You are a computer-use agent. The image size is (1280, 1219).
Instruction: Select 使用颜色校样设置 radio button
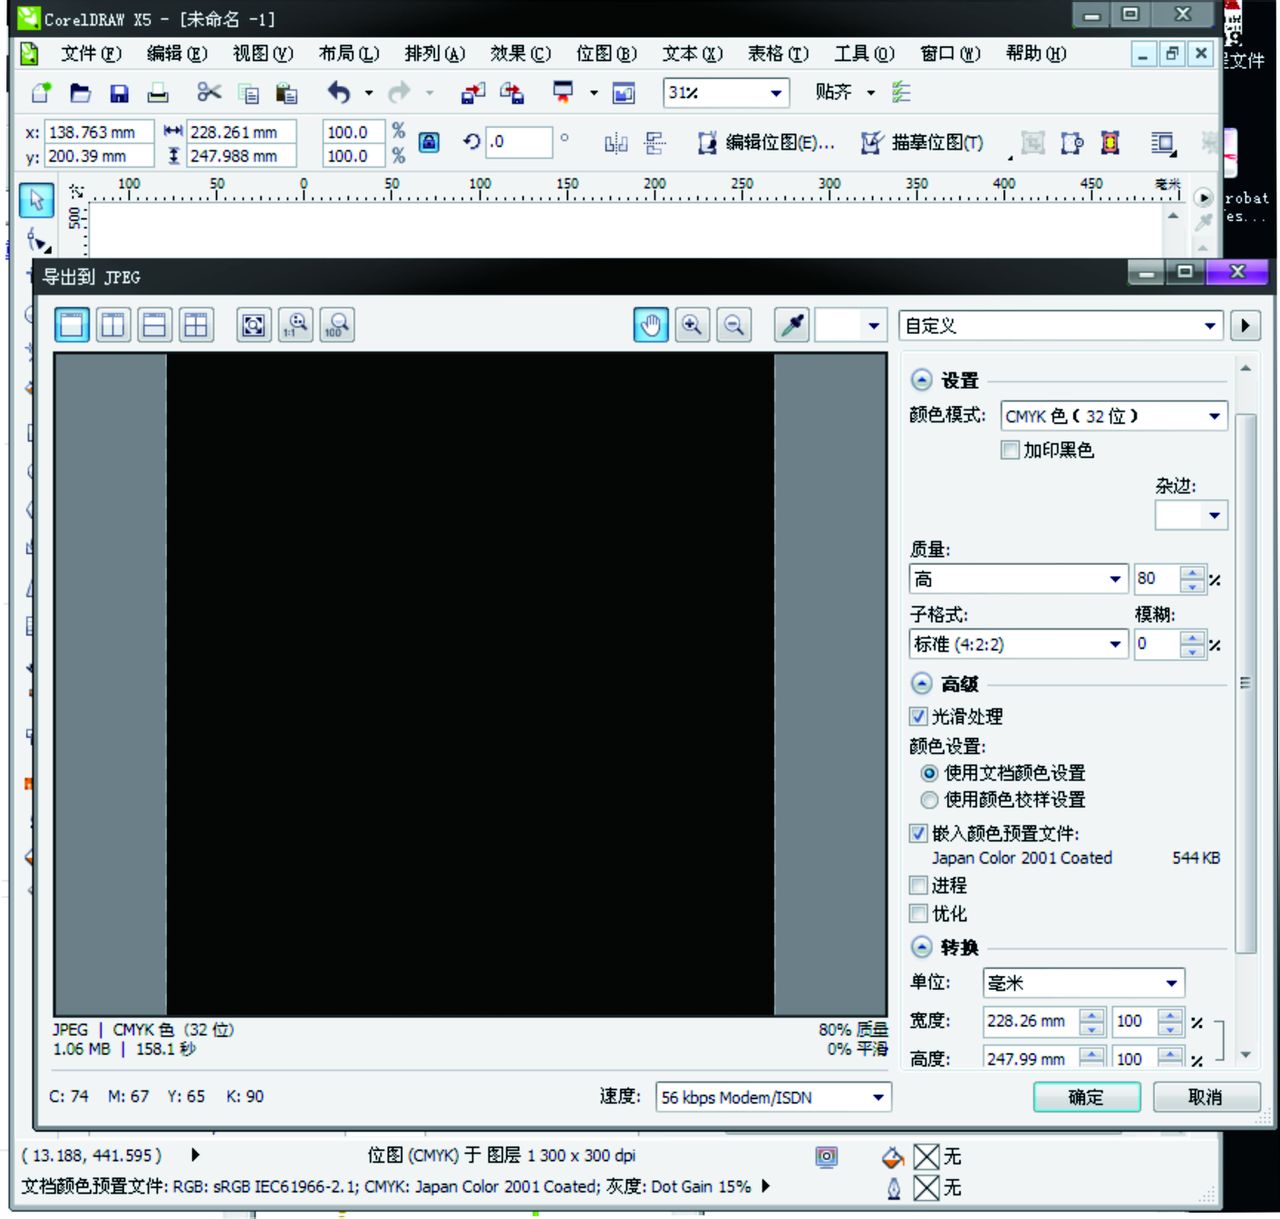pyautogui.click(x=929, y=800)
